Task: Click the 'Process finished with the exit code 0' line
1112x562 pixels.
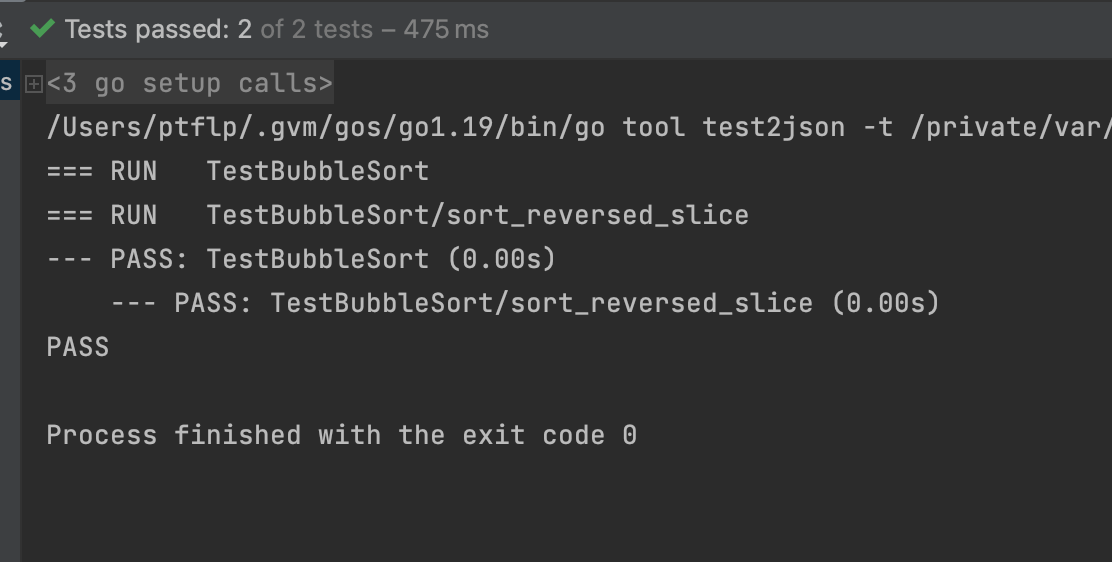Action: click(341, 436)
